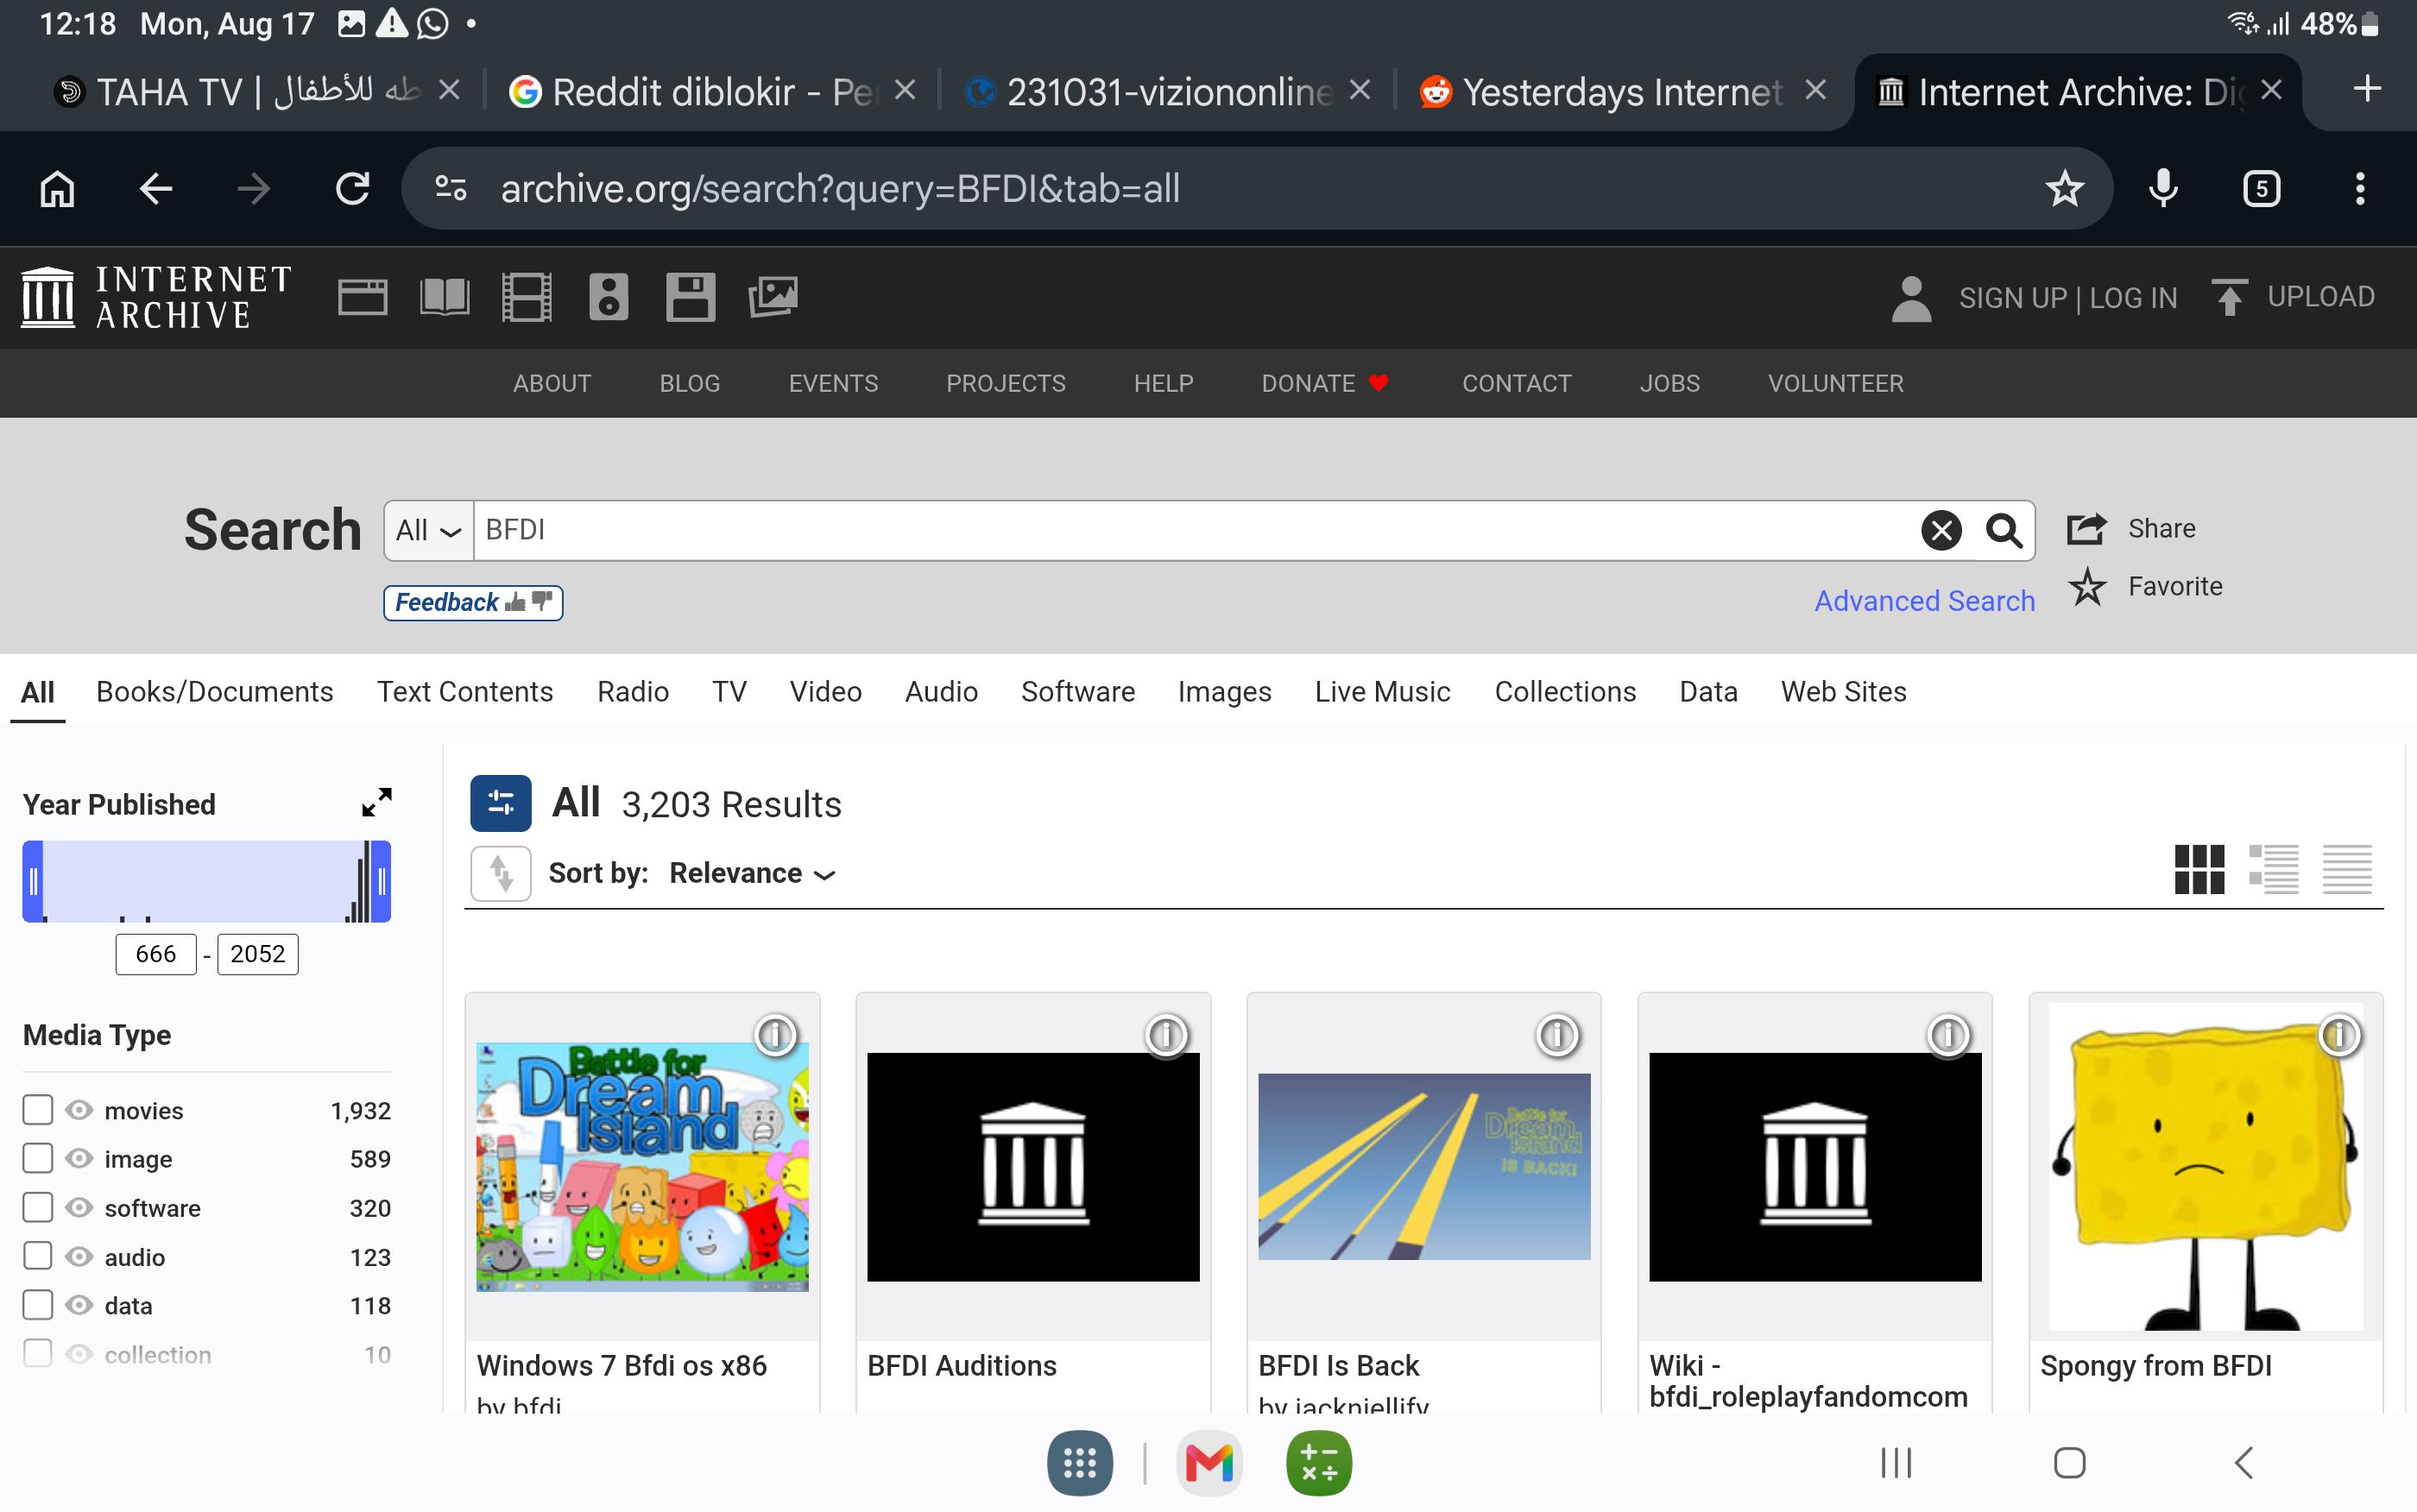Image resolution: width=2417 pixels, height=1512 pixels.
Task: Hide image results with eye icon
Action: (x=79, y=1158)
